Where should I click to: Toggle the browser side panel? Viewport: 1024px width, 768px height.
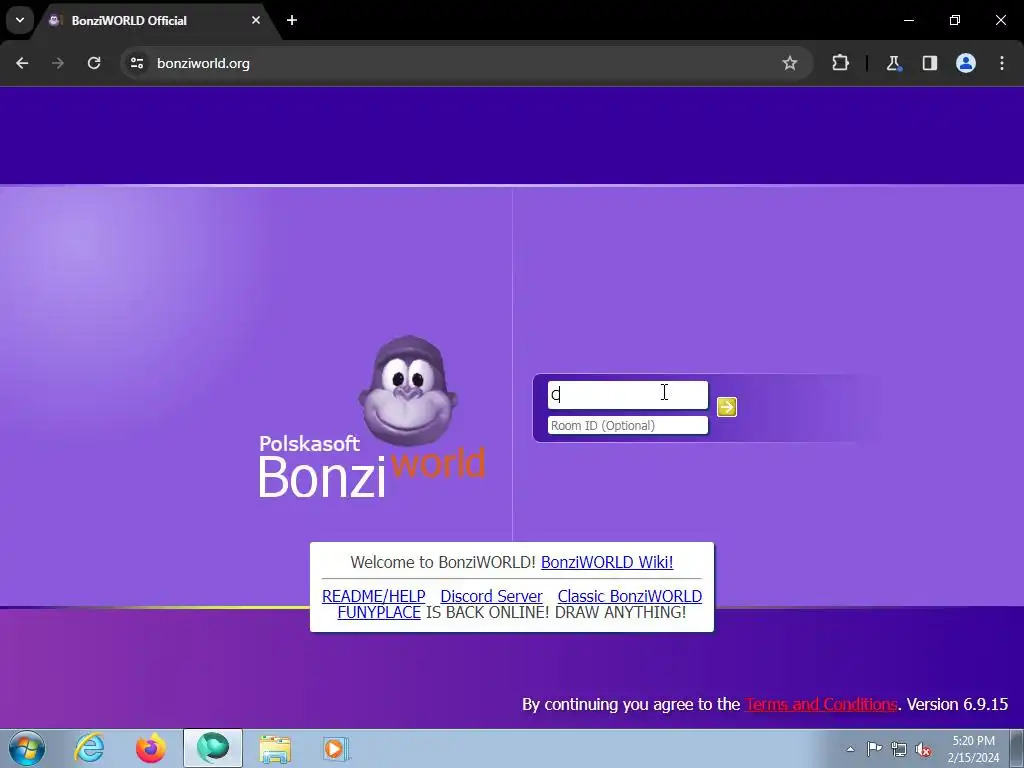(x=929, y=63)
